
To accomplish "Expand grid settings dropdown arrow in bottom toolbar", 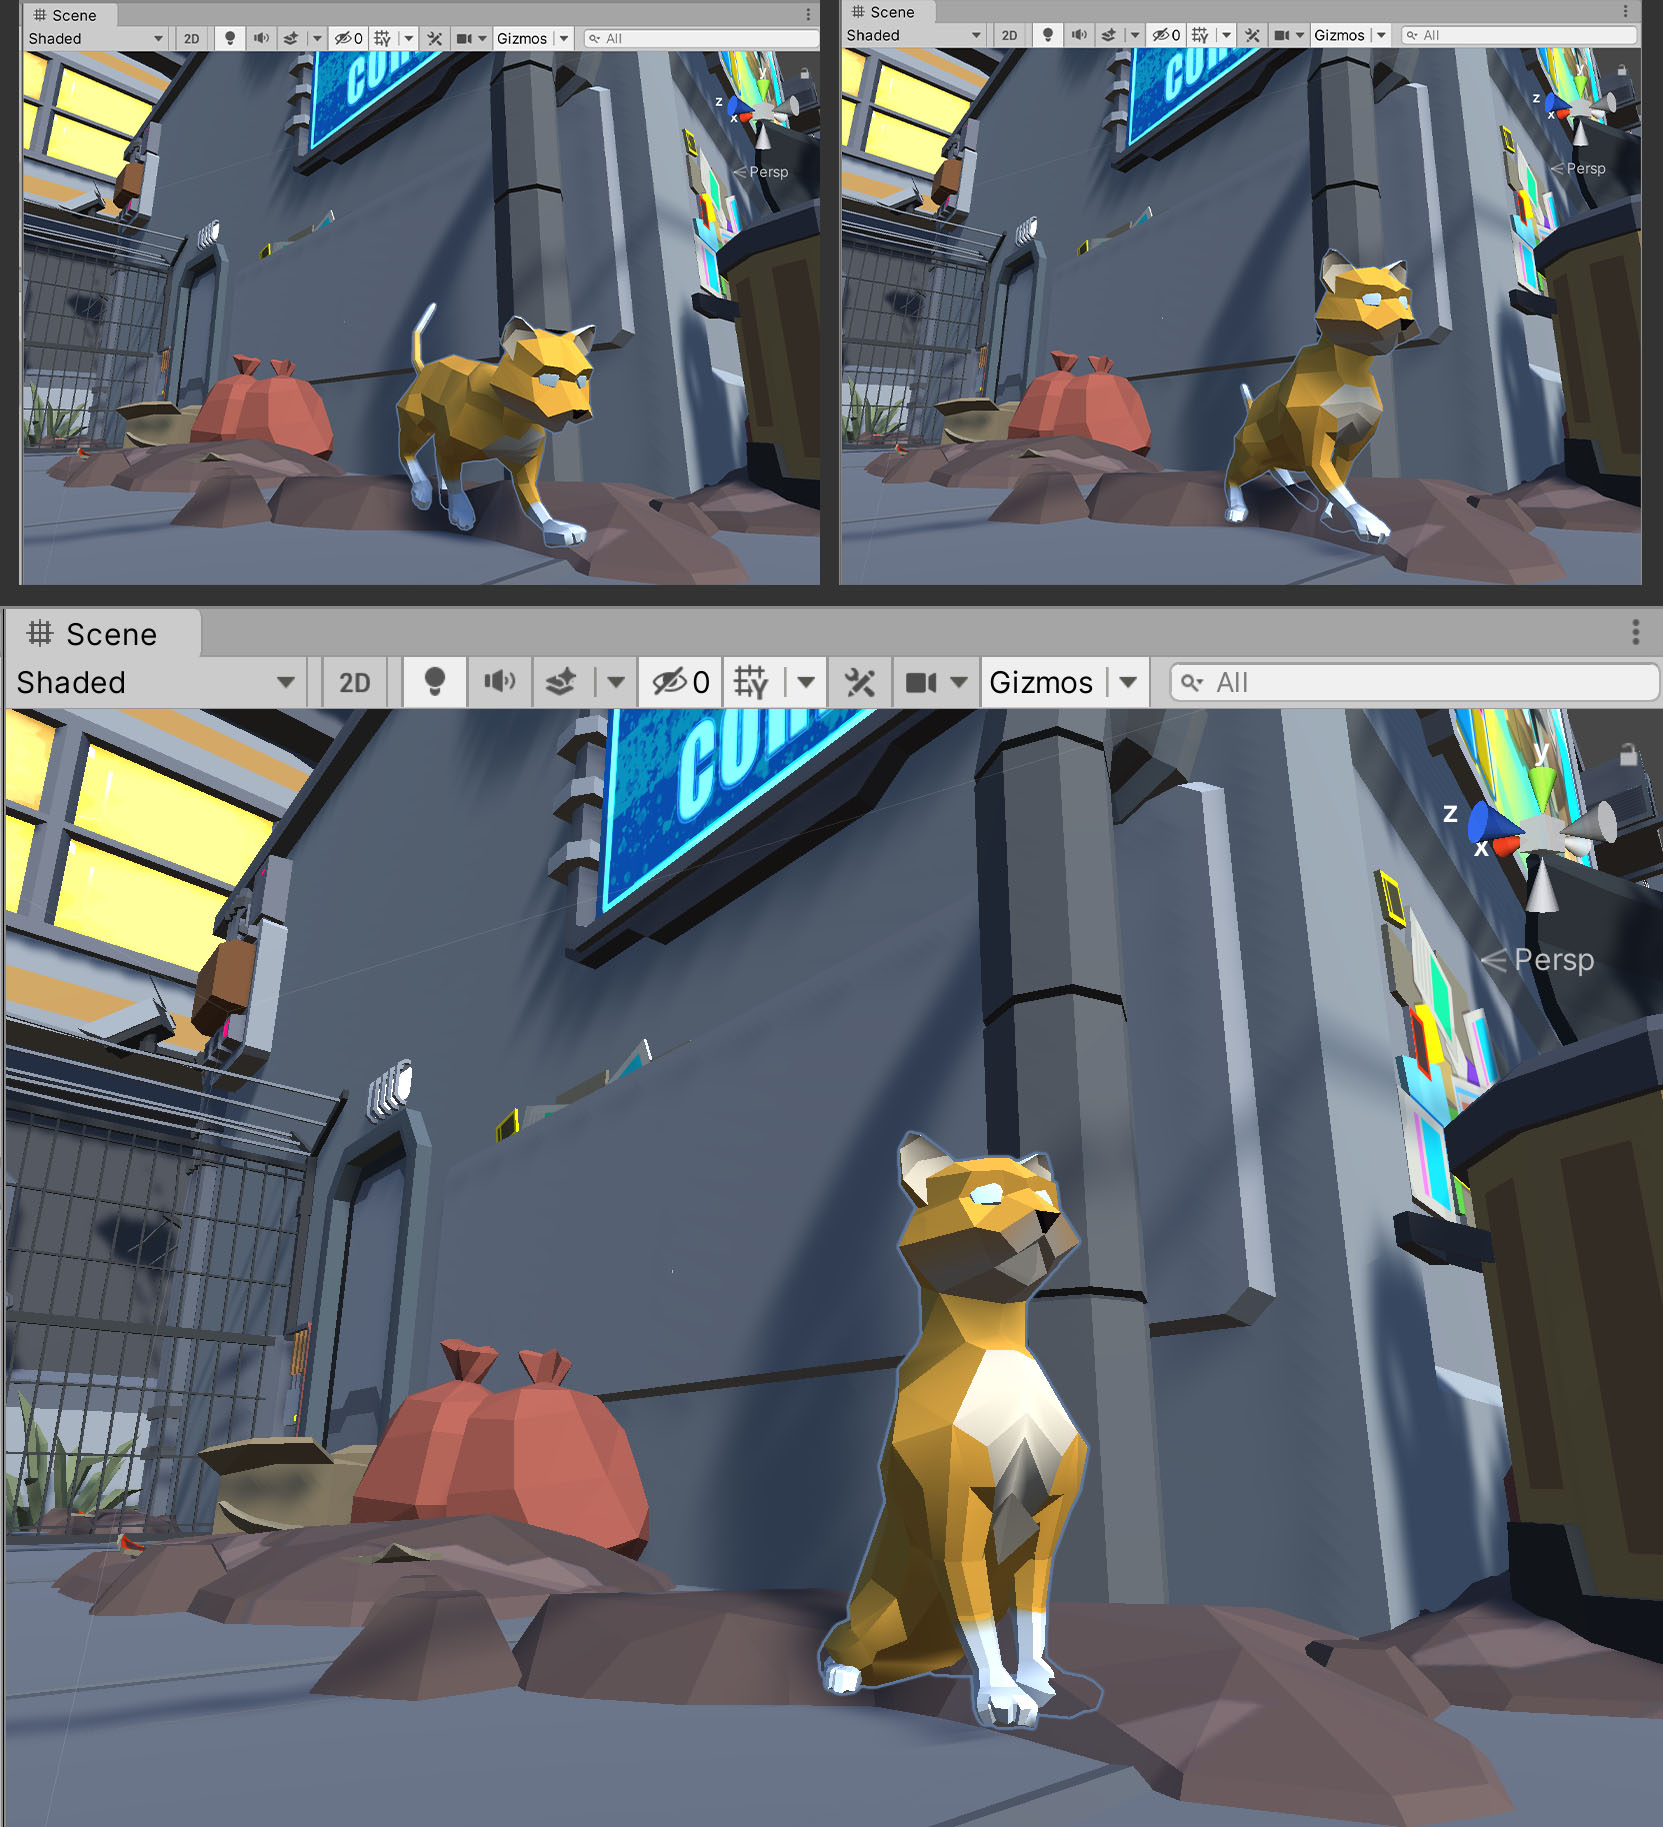I will point(806,683).
